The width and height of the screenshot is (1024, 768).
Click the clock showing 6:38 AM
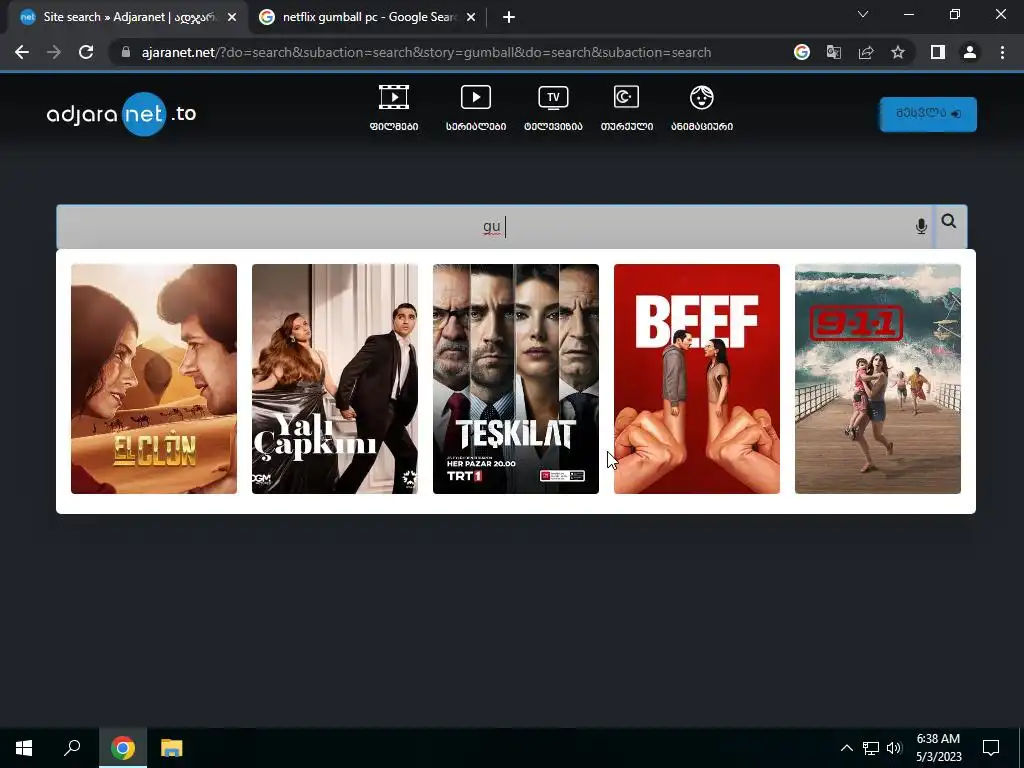click(x=938, y=739)
